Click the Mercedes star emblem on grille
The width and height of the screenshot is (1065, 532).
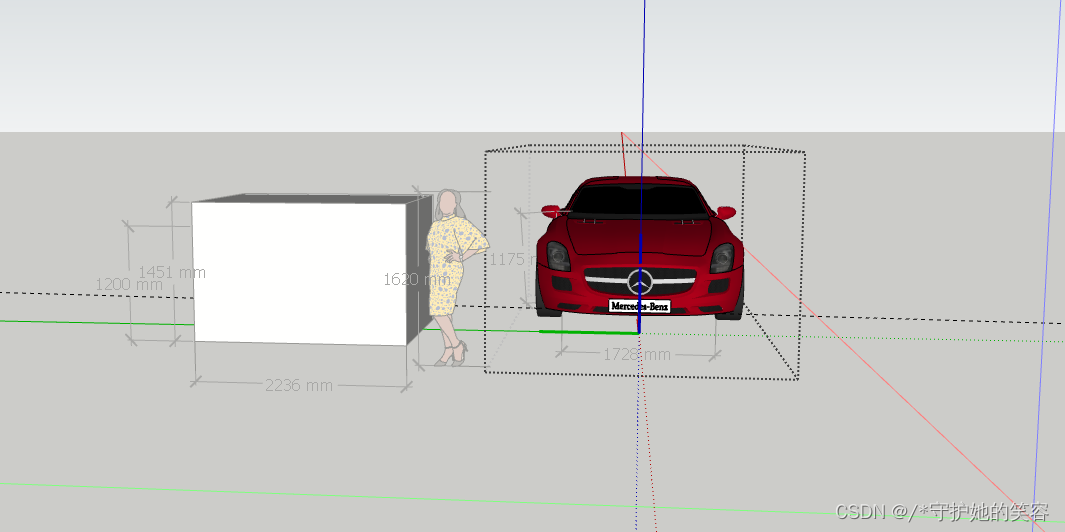(x=640, y=282)
